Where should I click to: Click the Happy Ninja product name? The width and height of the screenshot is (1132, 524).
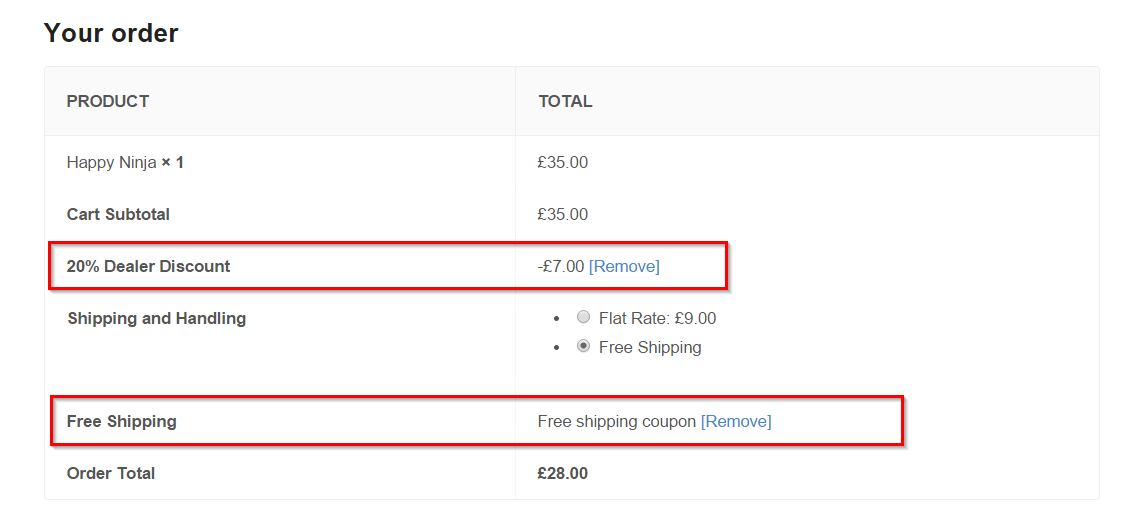pyautogui.click(x=112, y=162)
